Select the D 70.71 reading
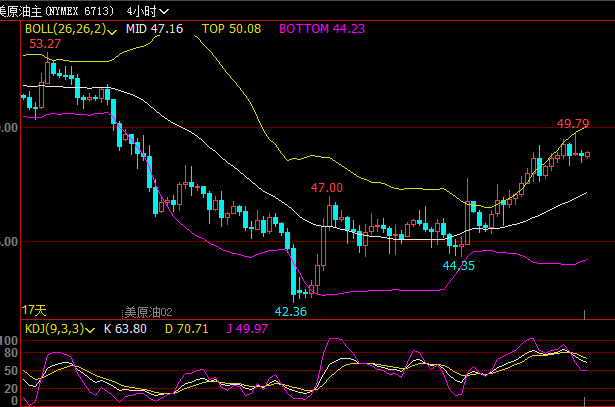This screenshot has width=615, height=407. 186,329
